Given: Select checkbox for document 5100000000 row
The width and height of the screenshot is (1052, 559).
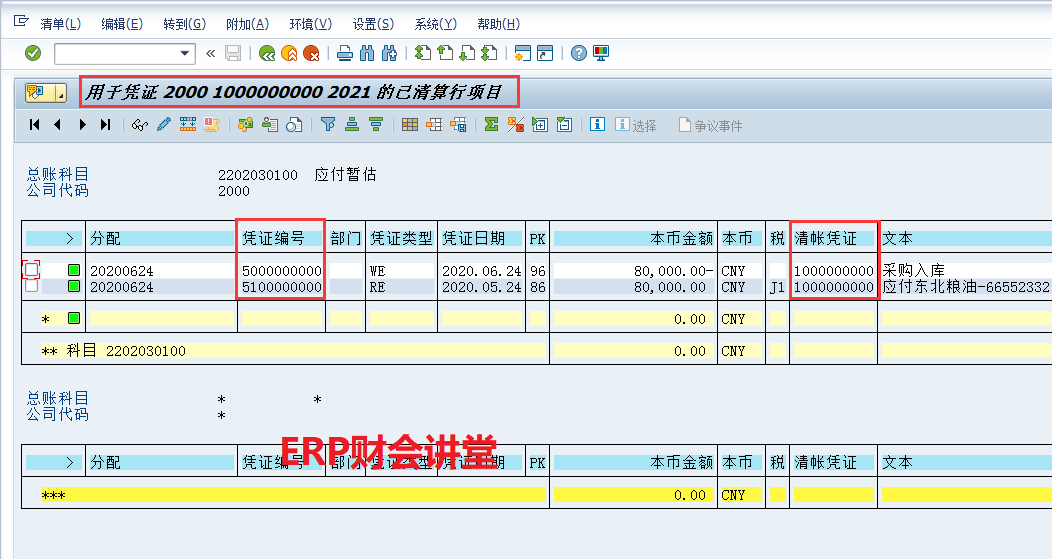Looking at the screenshot, I should tap(32, 286).
